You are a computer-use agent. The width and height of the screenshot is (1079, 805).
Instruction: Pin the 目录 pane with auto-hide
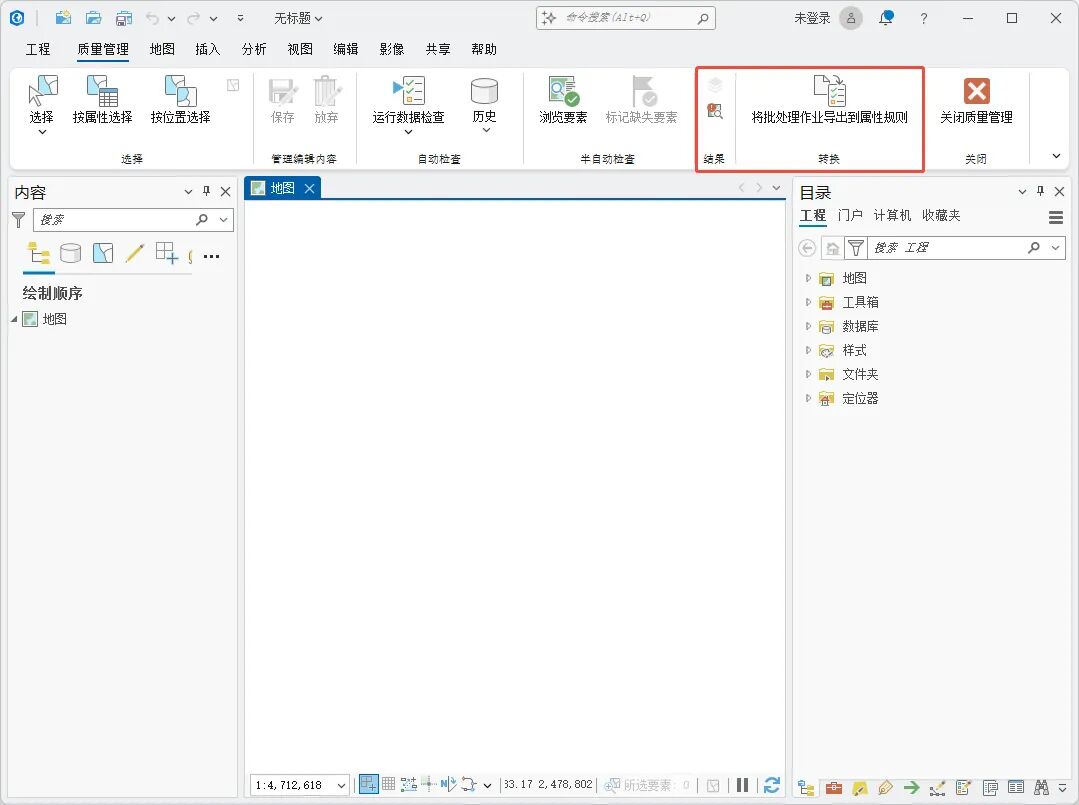[1040, 191]
